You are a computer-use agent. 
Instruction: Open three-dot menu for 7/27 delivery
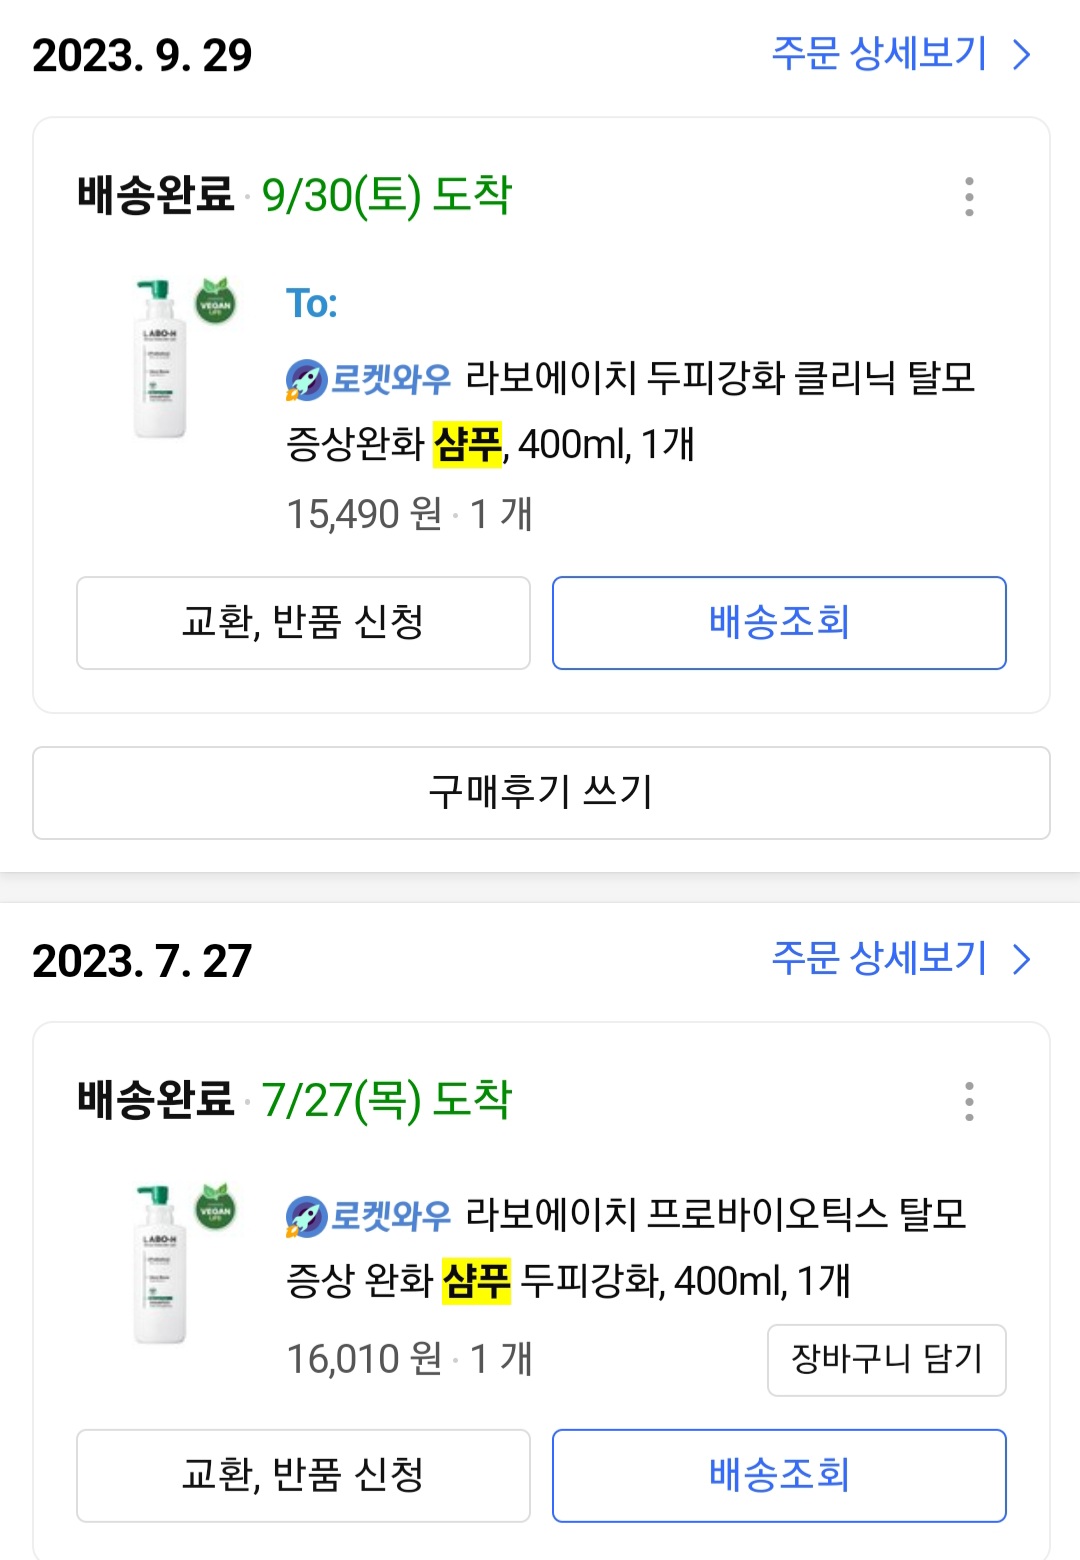(968, 1101)
